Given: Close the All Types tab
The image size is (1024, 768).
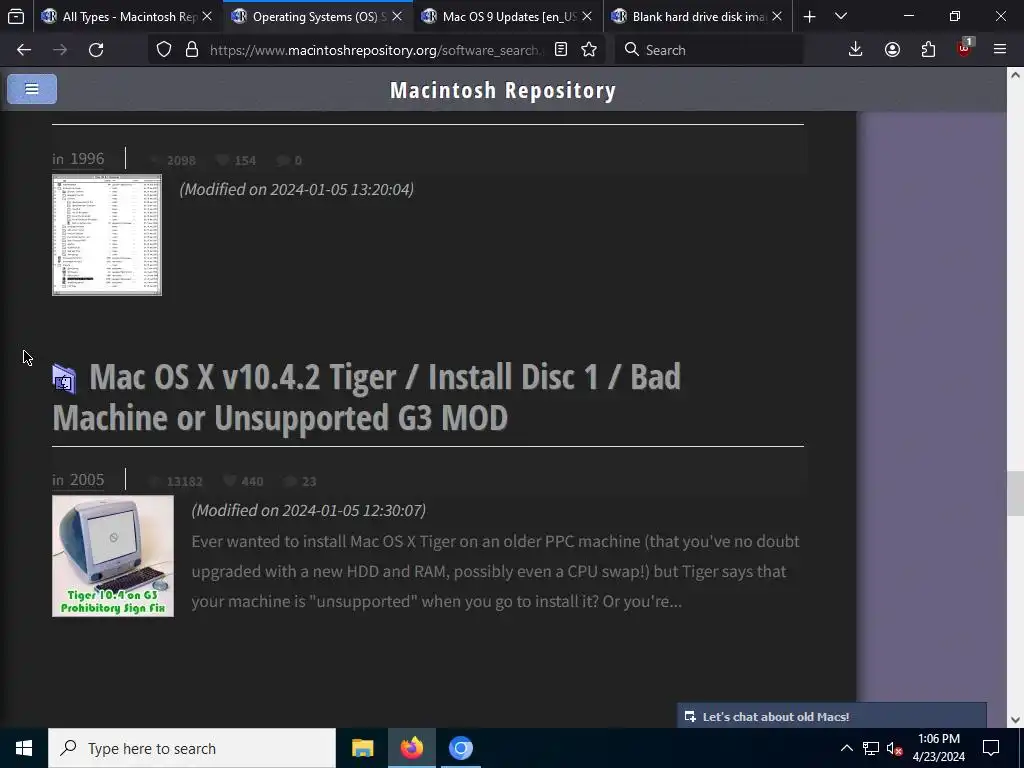Looking at the screenshot, I should click(207, 16).
